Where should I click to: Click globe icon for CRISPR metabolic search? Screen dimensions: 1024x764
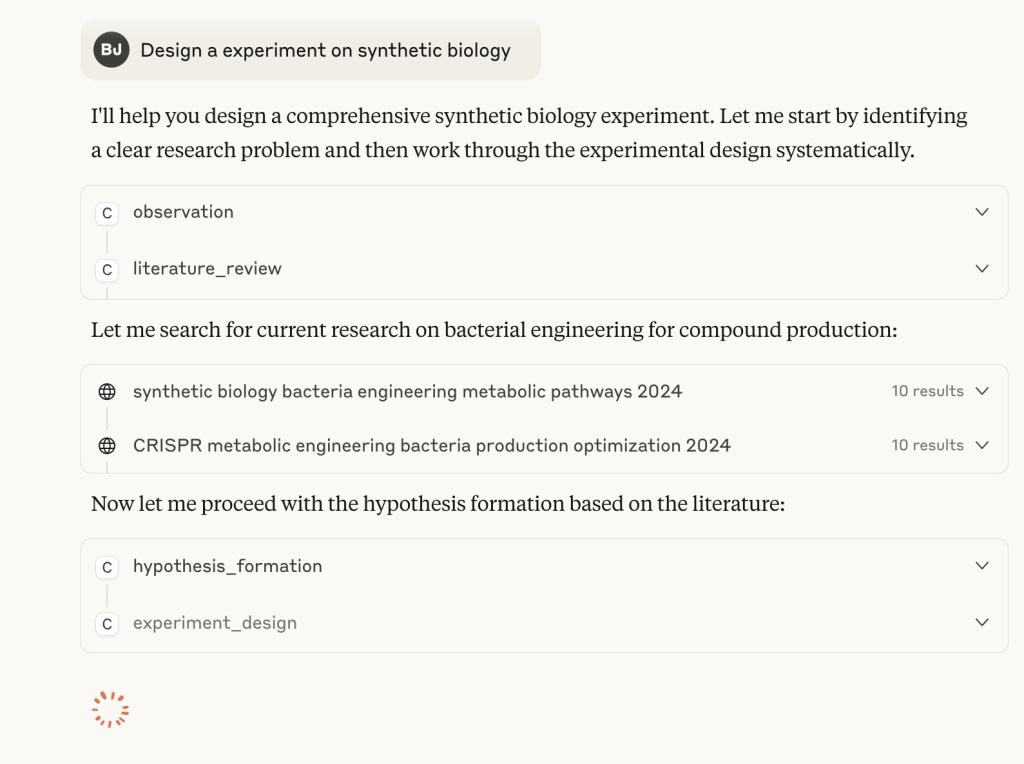tap(107, 445)
